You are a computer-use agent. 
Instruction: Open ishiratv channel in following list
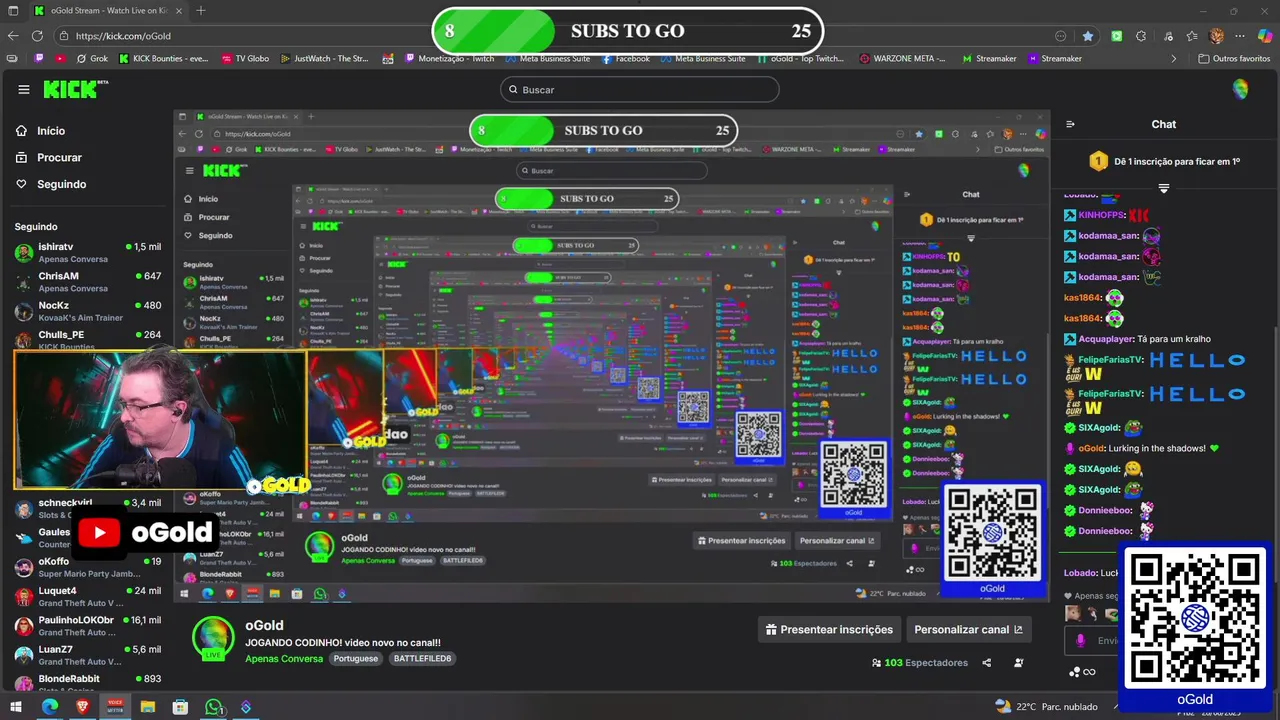87,252
